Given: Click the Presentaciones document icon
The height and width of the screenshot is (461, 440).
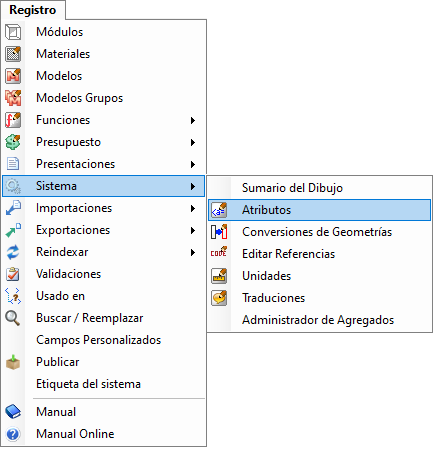Looking at the screenshot, I should [x=13, y=164].
